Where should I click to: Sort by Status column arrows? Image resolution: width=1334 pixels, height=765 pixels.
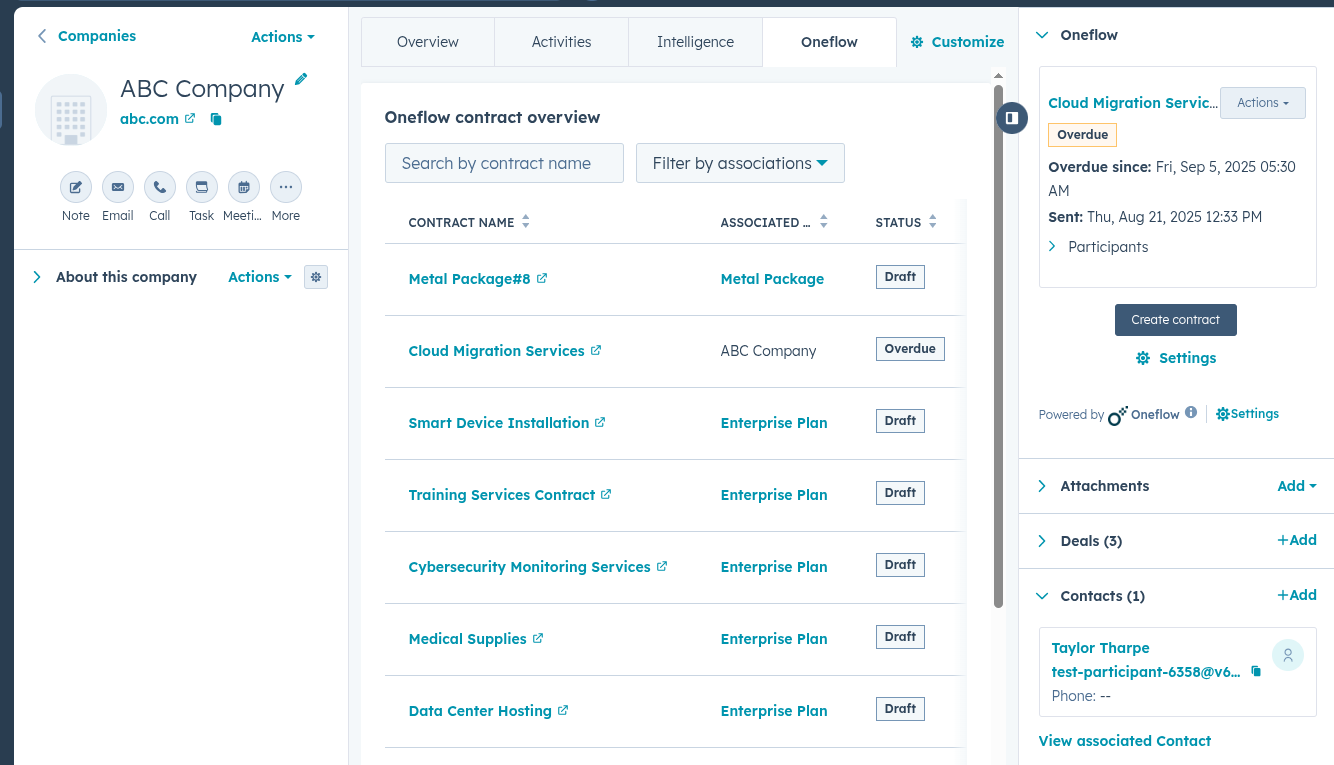933,222
